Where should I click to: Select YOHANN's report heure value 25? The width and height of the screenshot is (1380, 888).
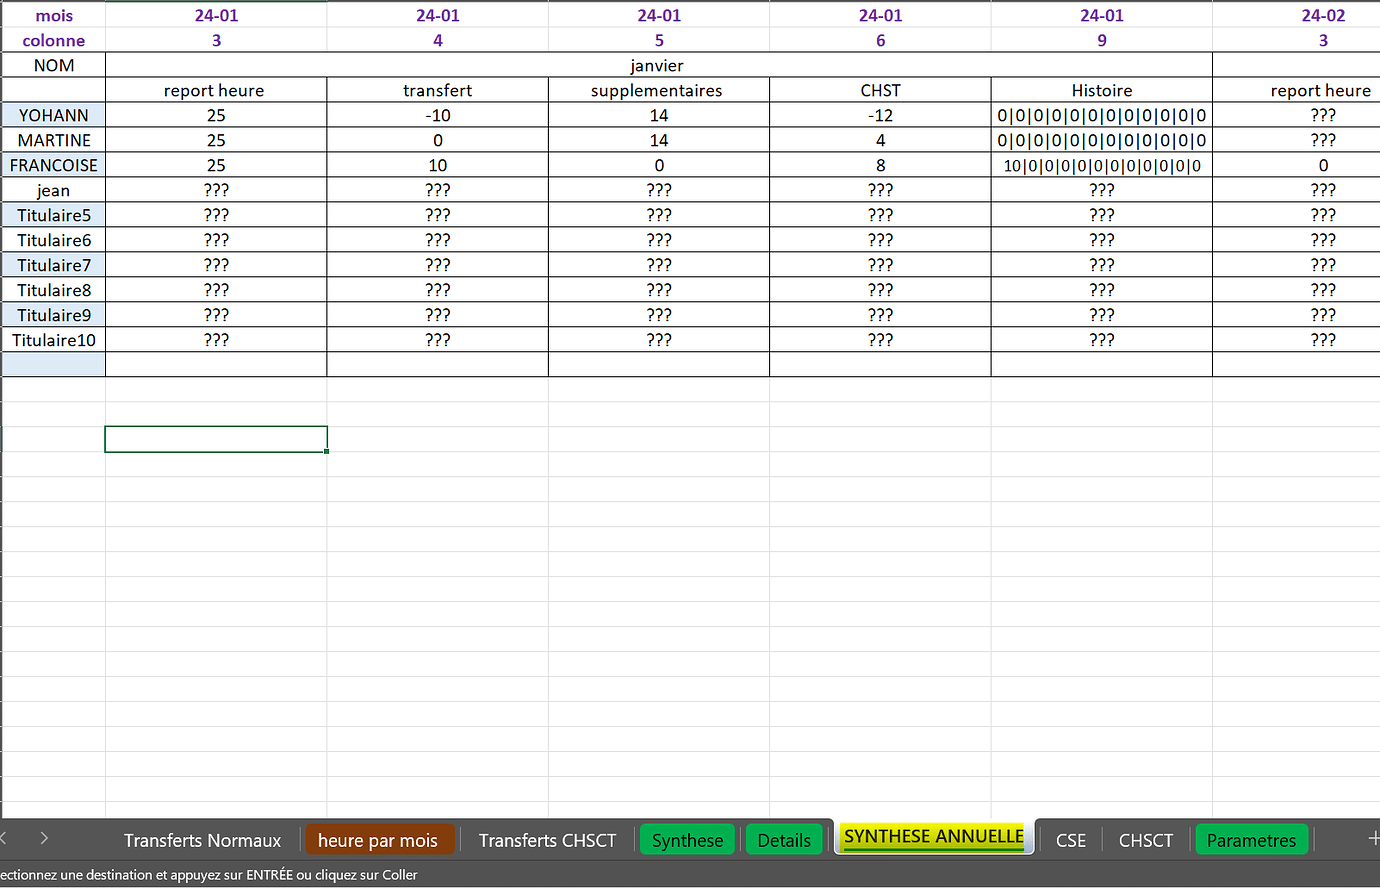click(x=214, y=114)
